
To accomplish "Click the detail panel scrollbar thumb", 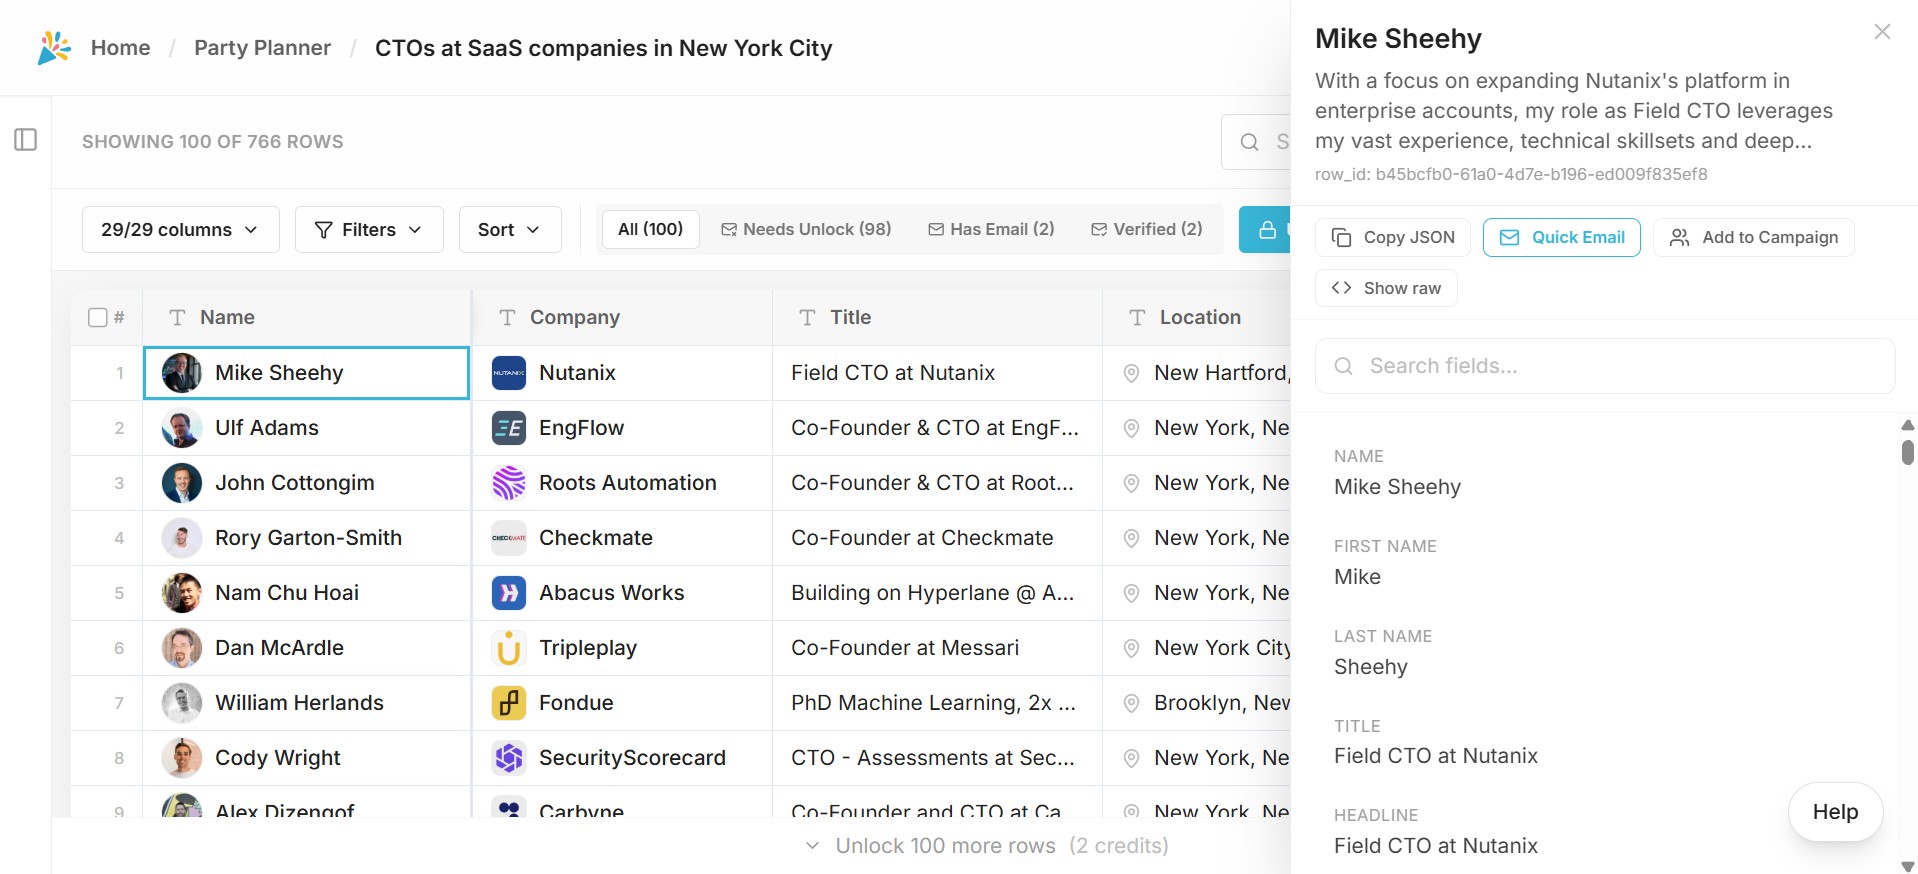I will (x=1907, y=451).
